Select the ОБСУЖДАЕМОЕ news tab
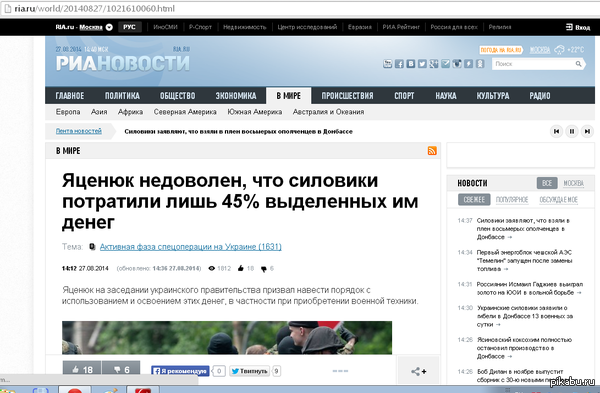This screenshot has height=393, width=600. point(559,200)
